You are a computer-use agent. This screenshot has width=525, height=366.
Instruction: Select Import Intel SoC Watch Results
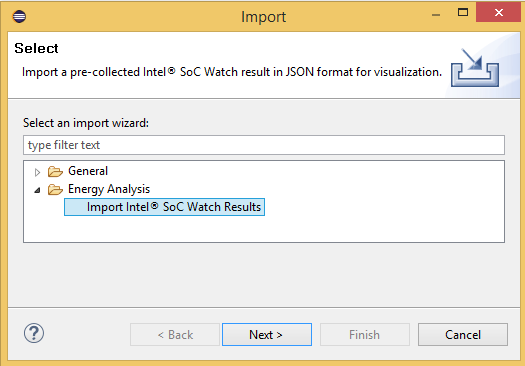pos(164,207)
